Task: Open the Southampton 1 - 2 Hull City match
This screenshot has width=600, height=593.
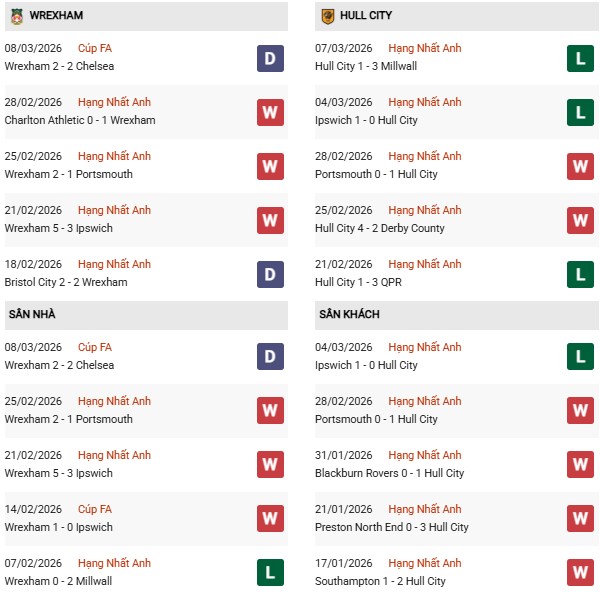Action: (x=380, y=581)
